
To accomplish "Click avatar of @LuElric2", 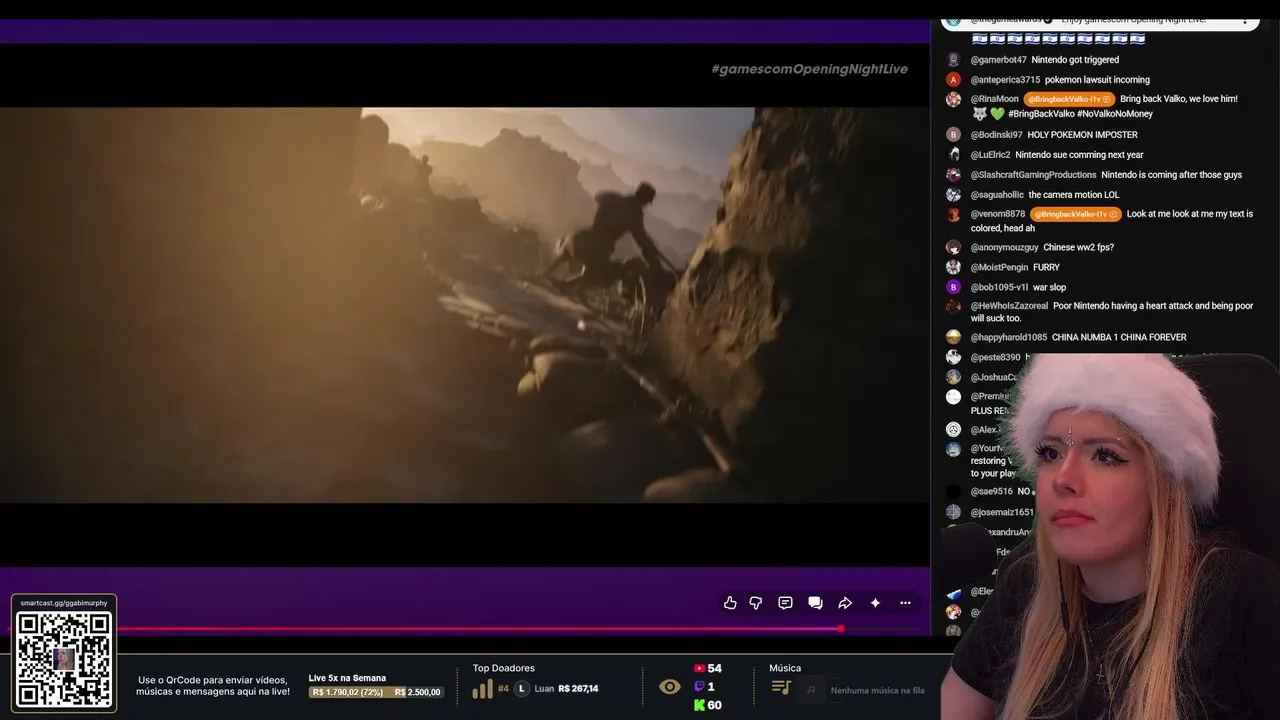I will (x=953, y=155).
